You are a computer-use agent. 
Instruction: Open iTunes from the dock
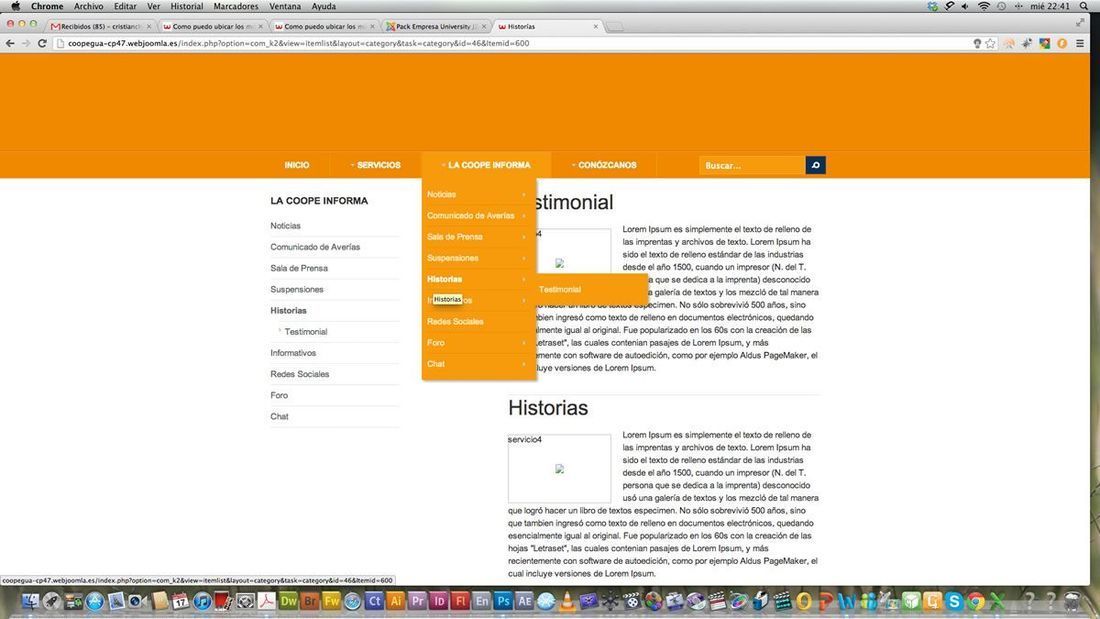(202, 601)
